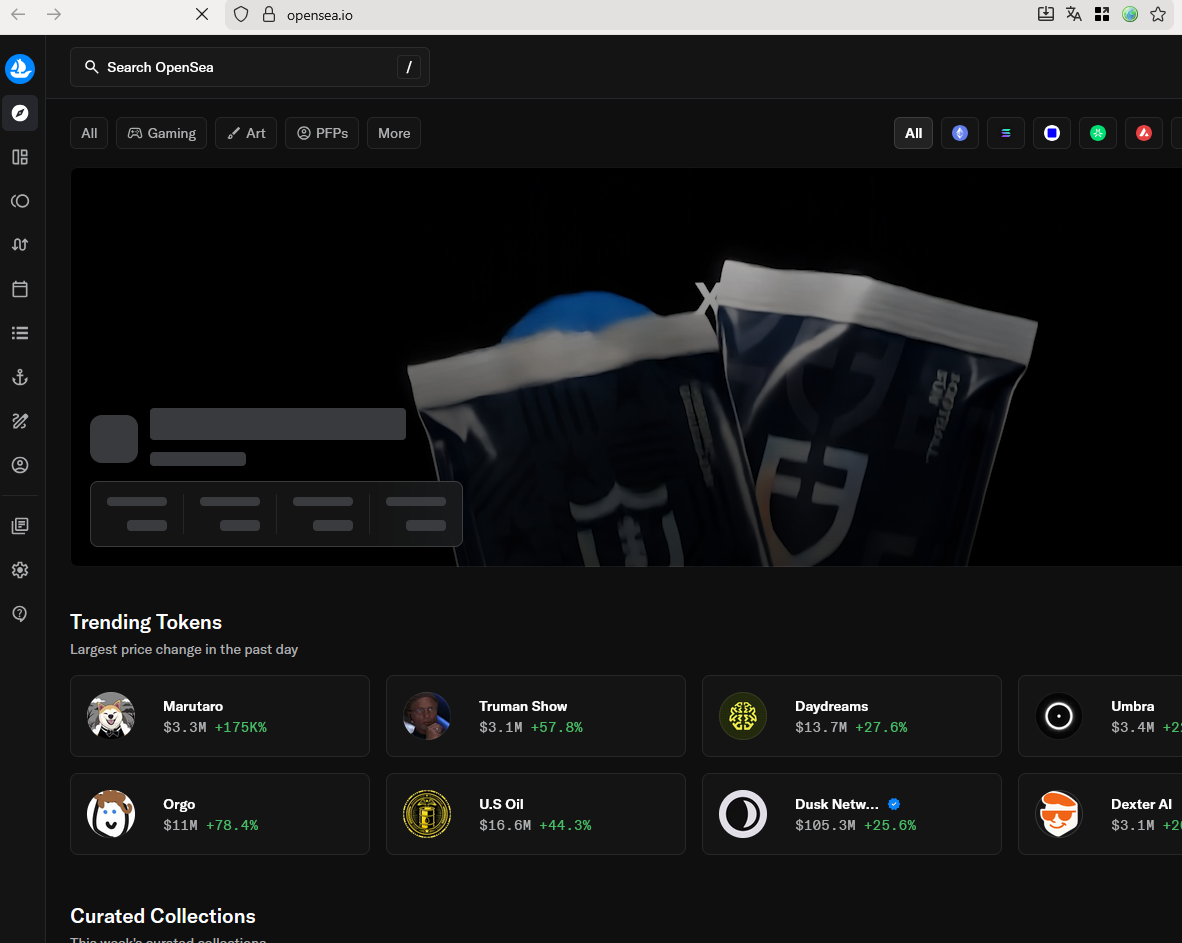Click the browser back arrow
Image resolution: width=1182 pixels, height=943 pixels.
18,14
